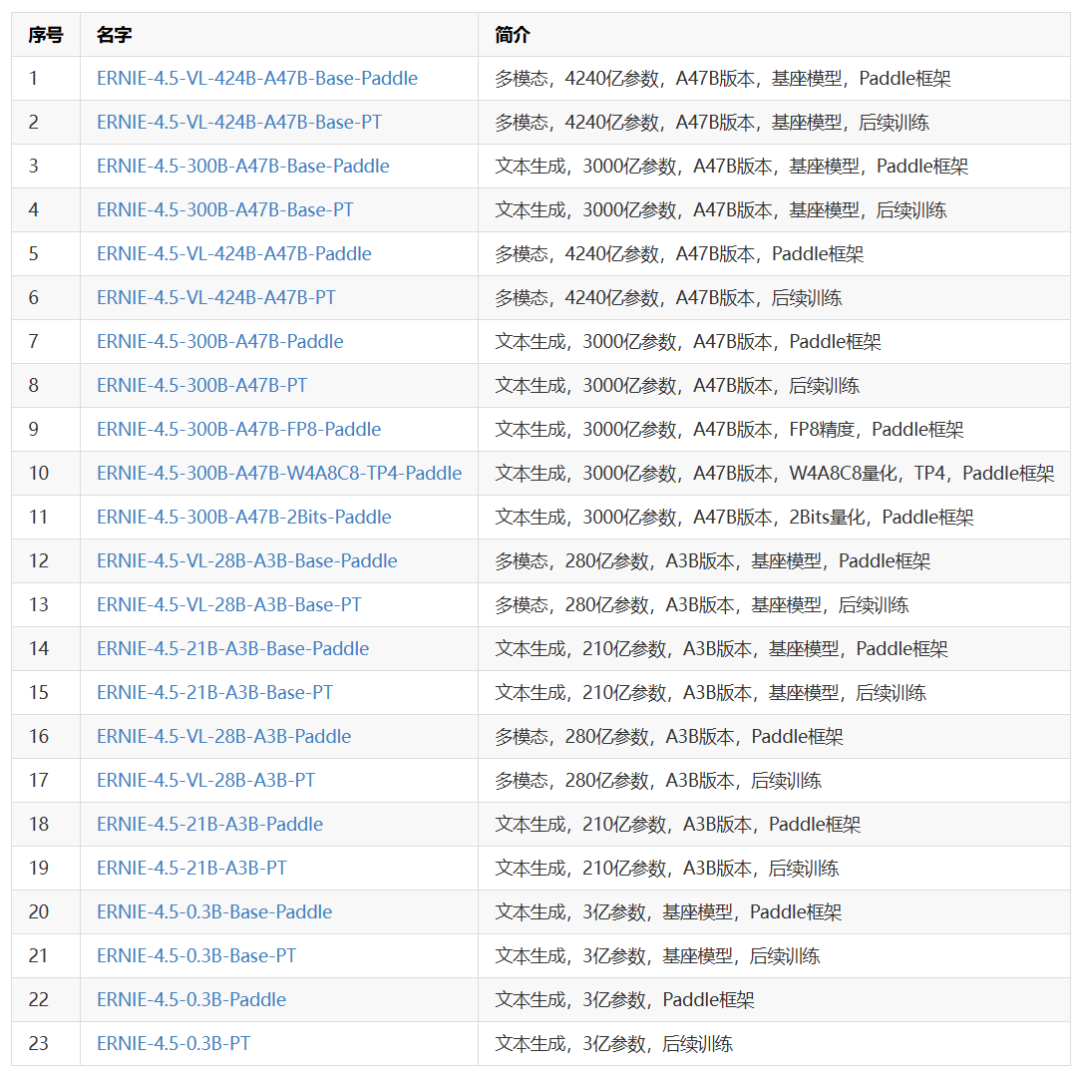1080x1073 pixels.
Task: Open the ERNIE-4.5-VL-424B-A47B-PT link
Action: coord(216,298)
